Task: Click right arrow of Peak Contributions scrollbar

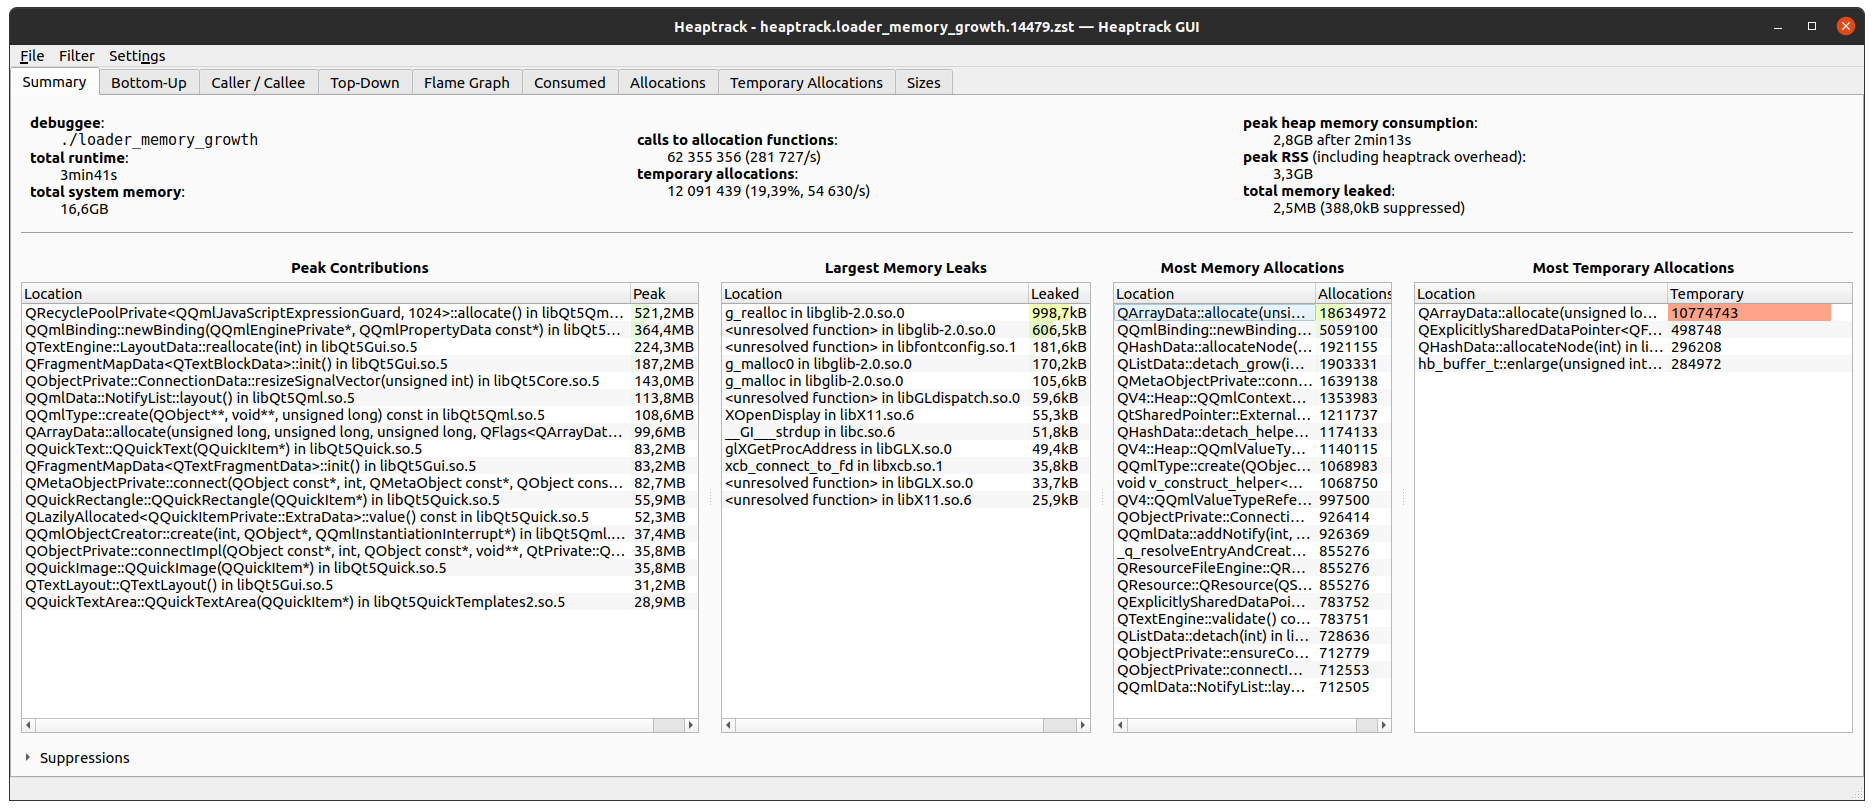Action: (691, 725)
